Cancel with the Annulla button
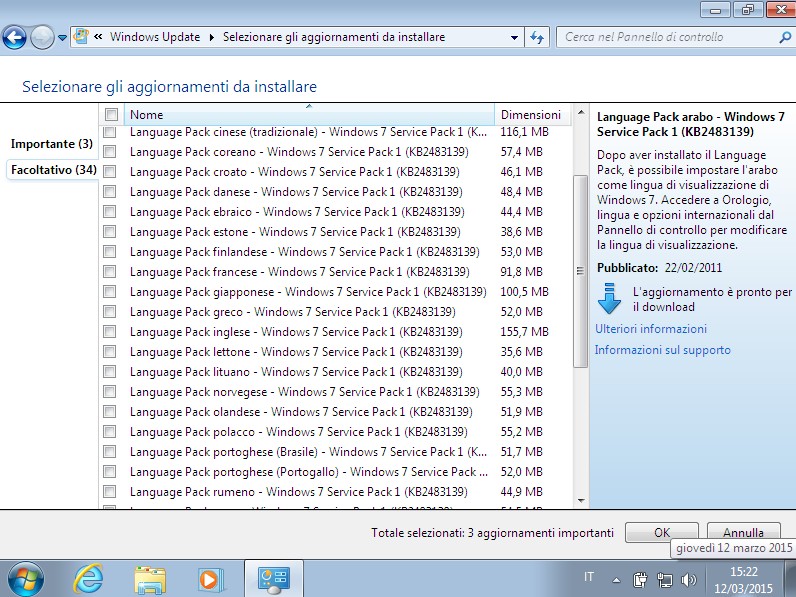 pyautogui.click(x=743, y=532)
